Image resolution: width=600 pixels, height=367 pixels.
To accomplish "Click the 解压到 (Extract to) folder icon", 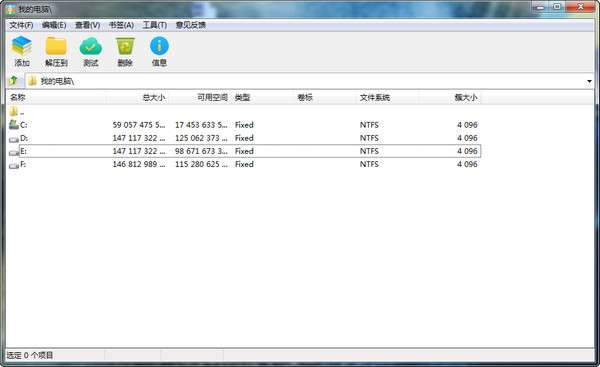I will coord(56,46).
